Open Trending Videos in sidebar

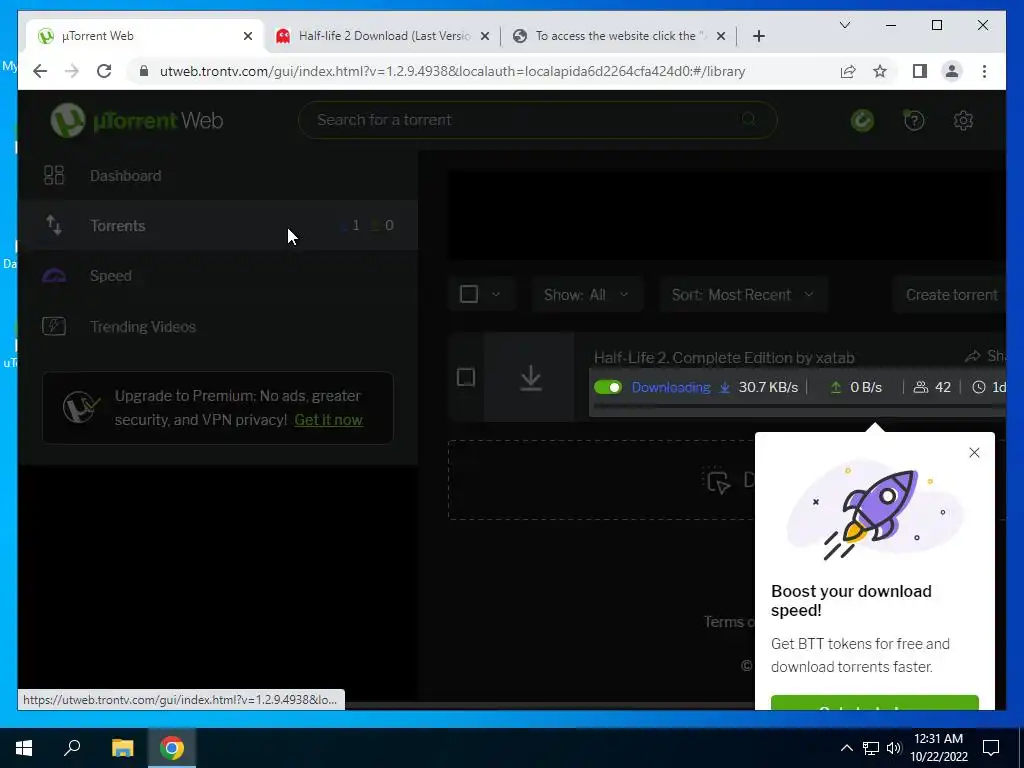pos(218,327)
